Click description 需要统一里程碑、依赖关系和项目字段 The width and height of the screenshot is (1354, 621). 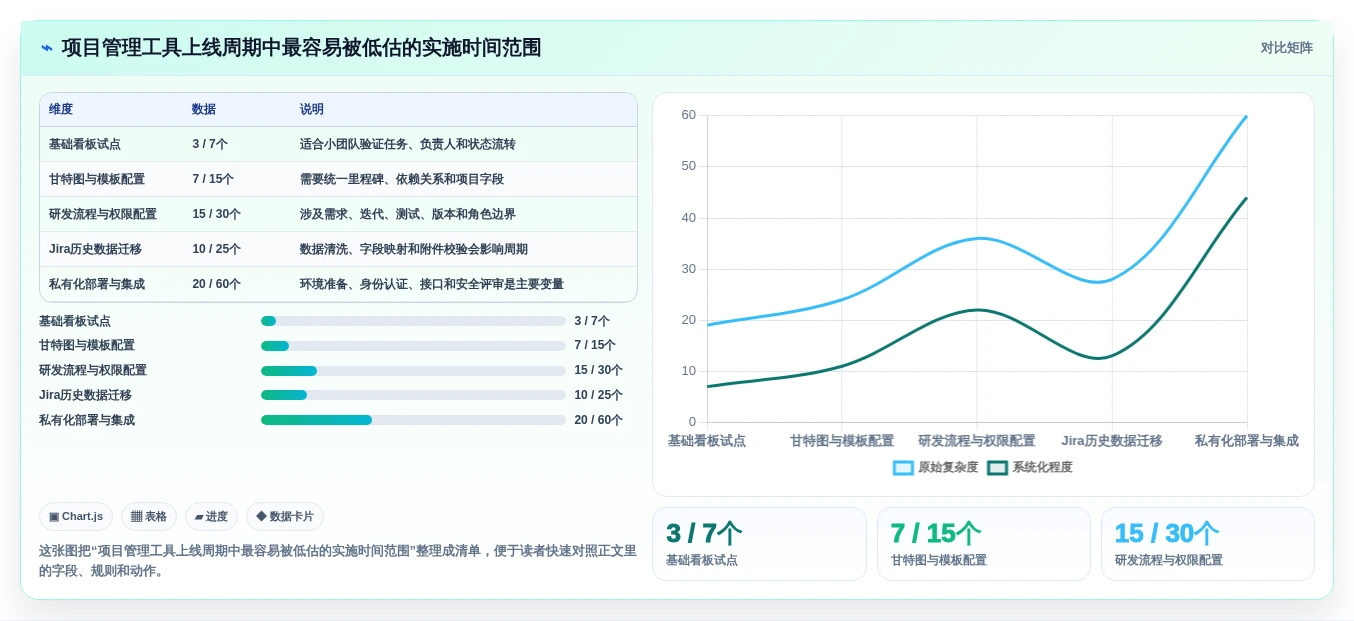[402, 179]
